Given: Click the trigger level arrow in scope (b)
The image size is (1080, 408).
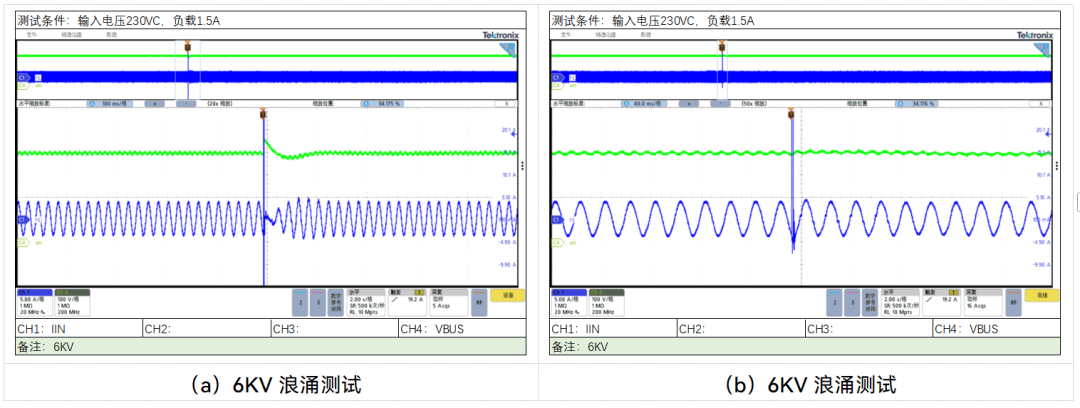Looking at the screenshot, I should coord(1048,135).
